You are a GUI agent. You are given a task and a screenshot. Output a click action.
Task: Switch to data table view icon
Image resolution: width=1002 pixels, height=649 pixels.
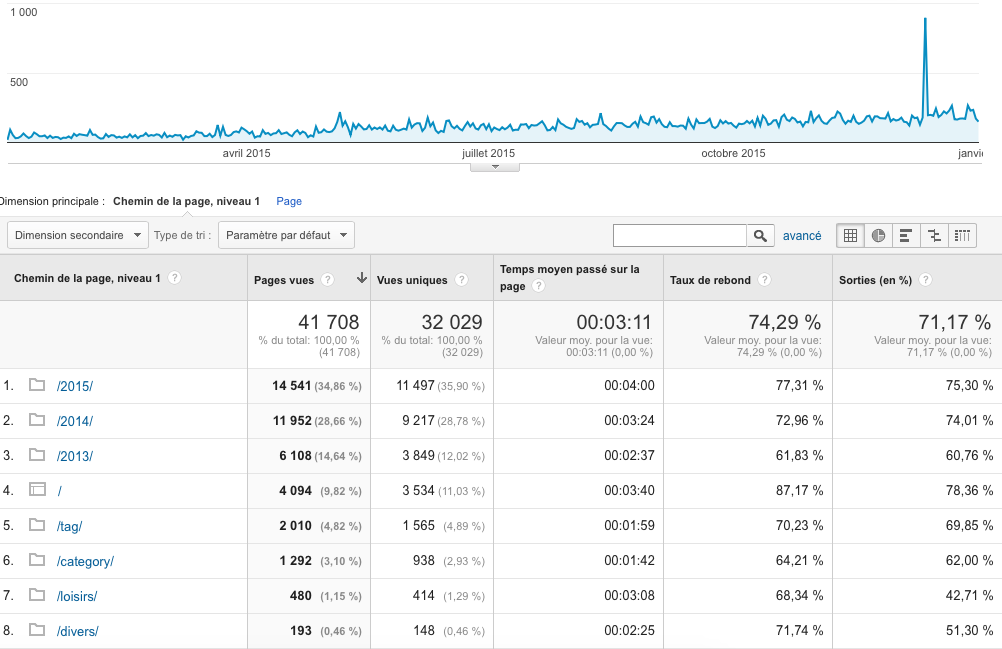[x=850, y=236]
